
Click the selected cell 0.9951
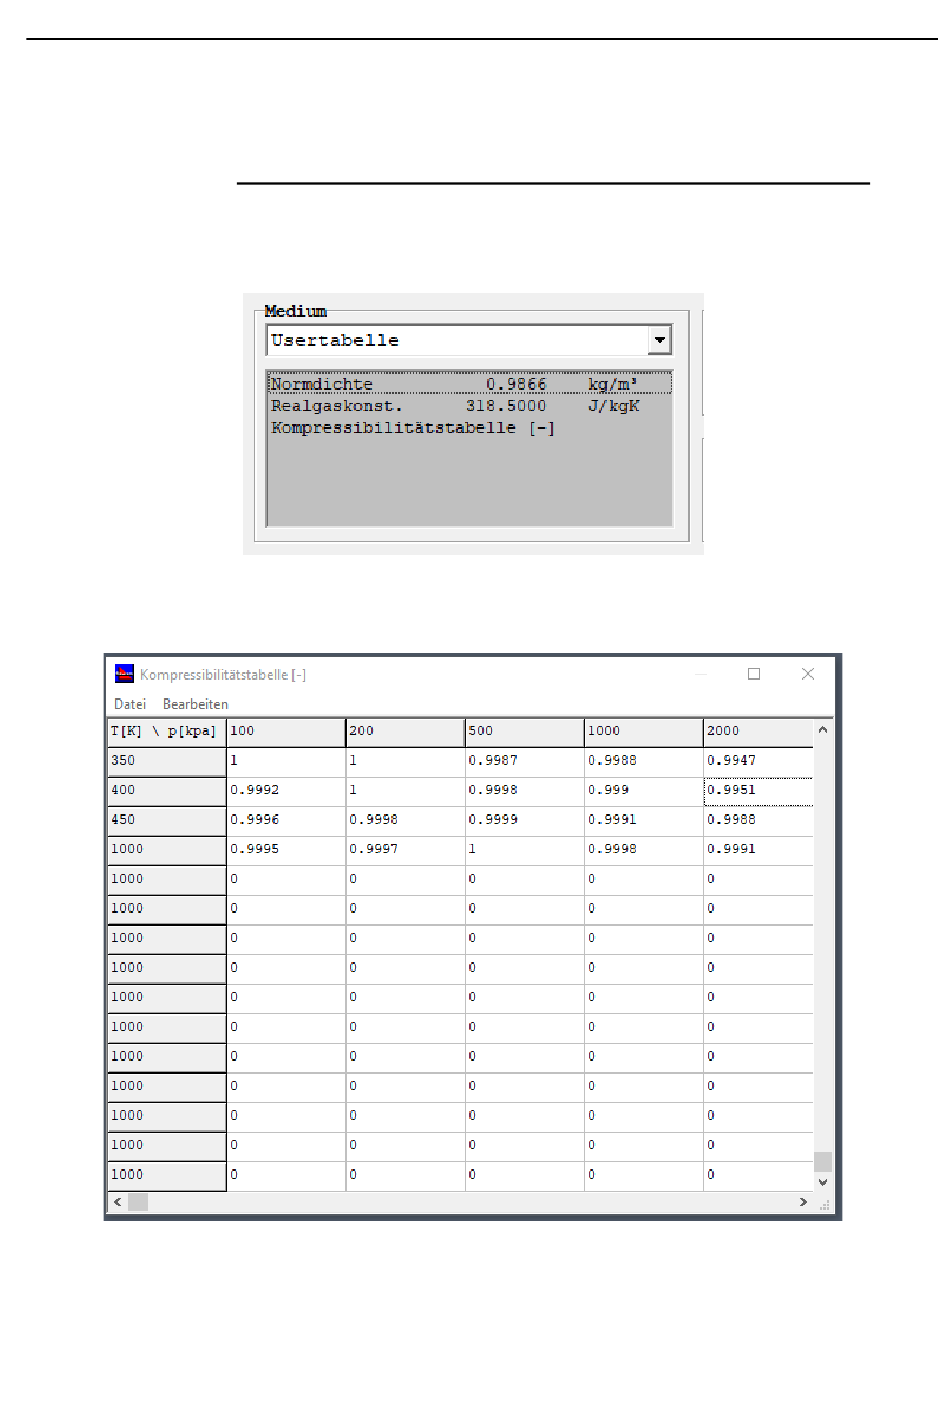pos(758,791)
